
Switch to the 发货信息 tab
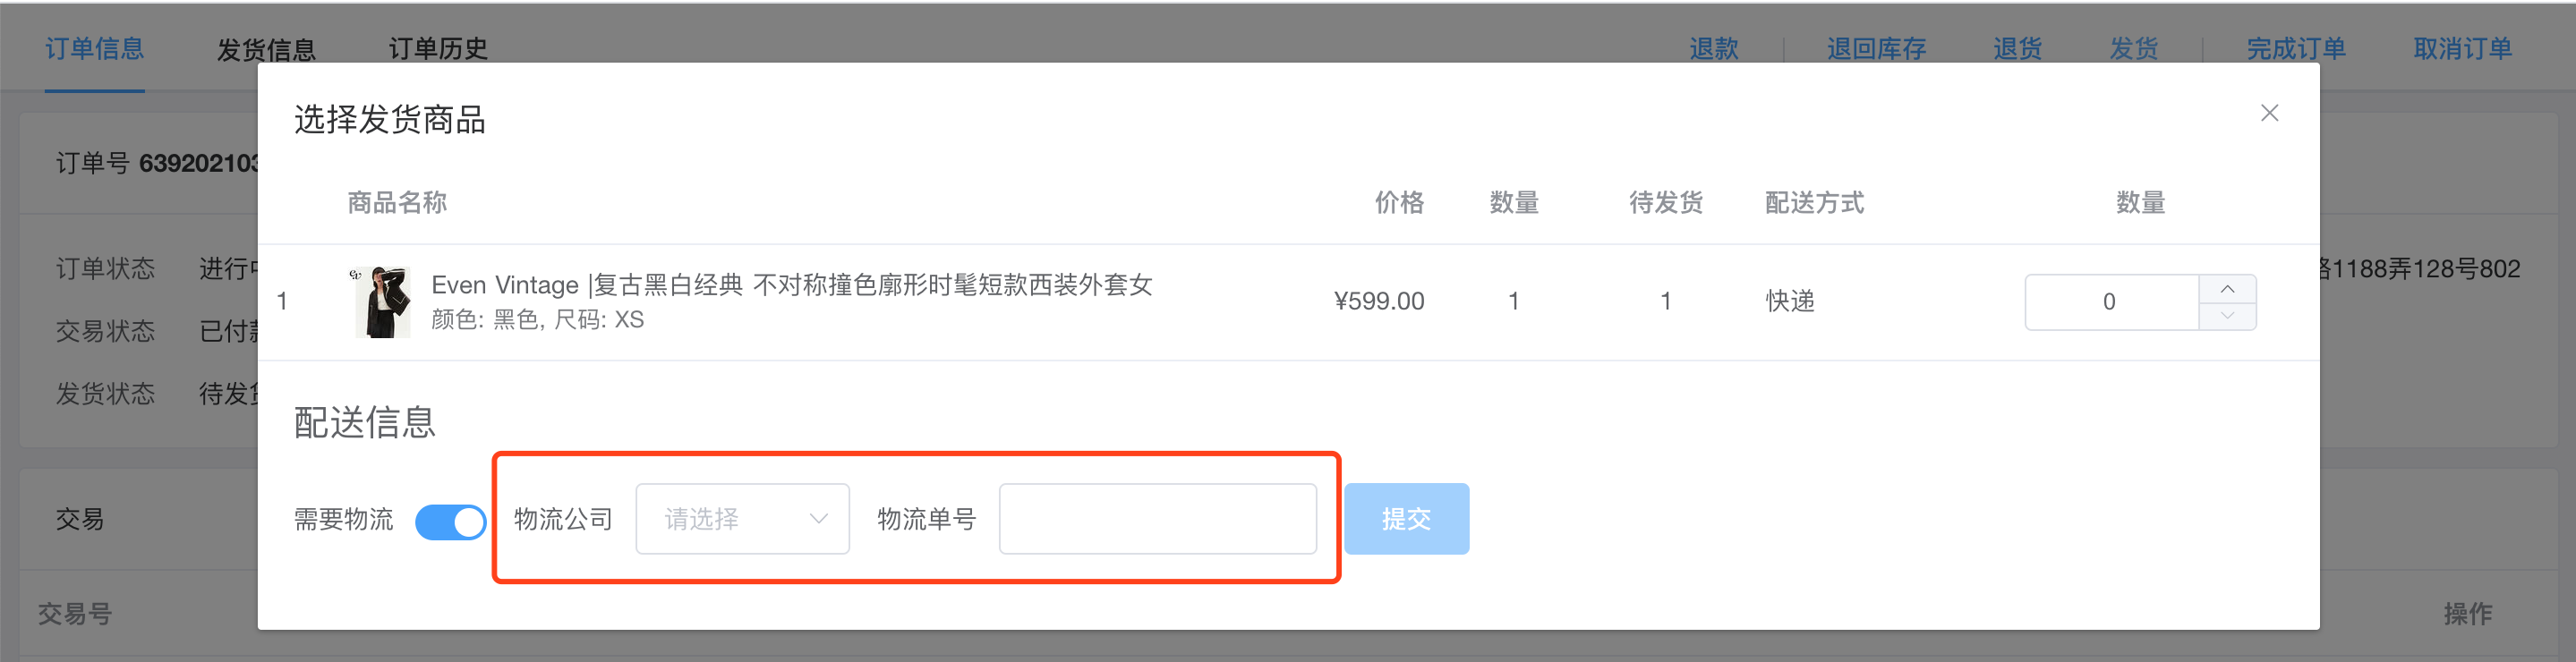[x=266, y=48]
